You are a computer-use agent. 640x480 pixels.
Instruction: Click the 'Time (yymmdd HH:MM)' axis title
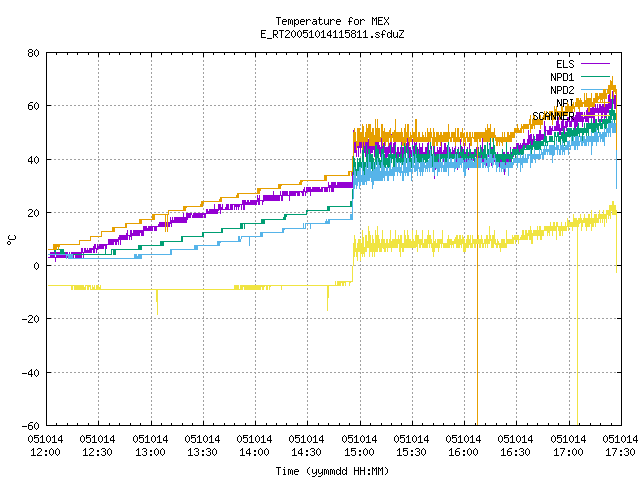click(x=332, y=471)
